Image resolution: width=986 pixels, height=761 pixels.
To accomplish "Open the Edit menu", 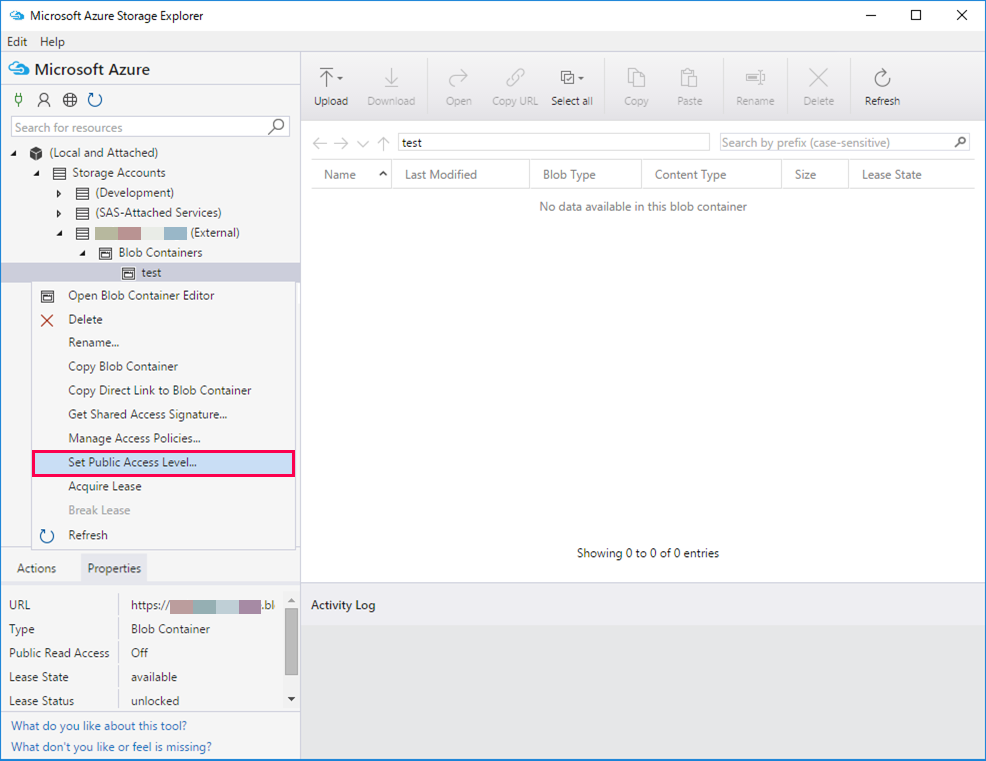I will point(17,42).
